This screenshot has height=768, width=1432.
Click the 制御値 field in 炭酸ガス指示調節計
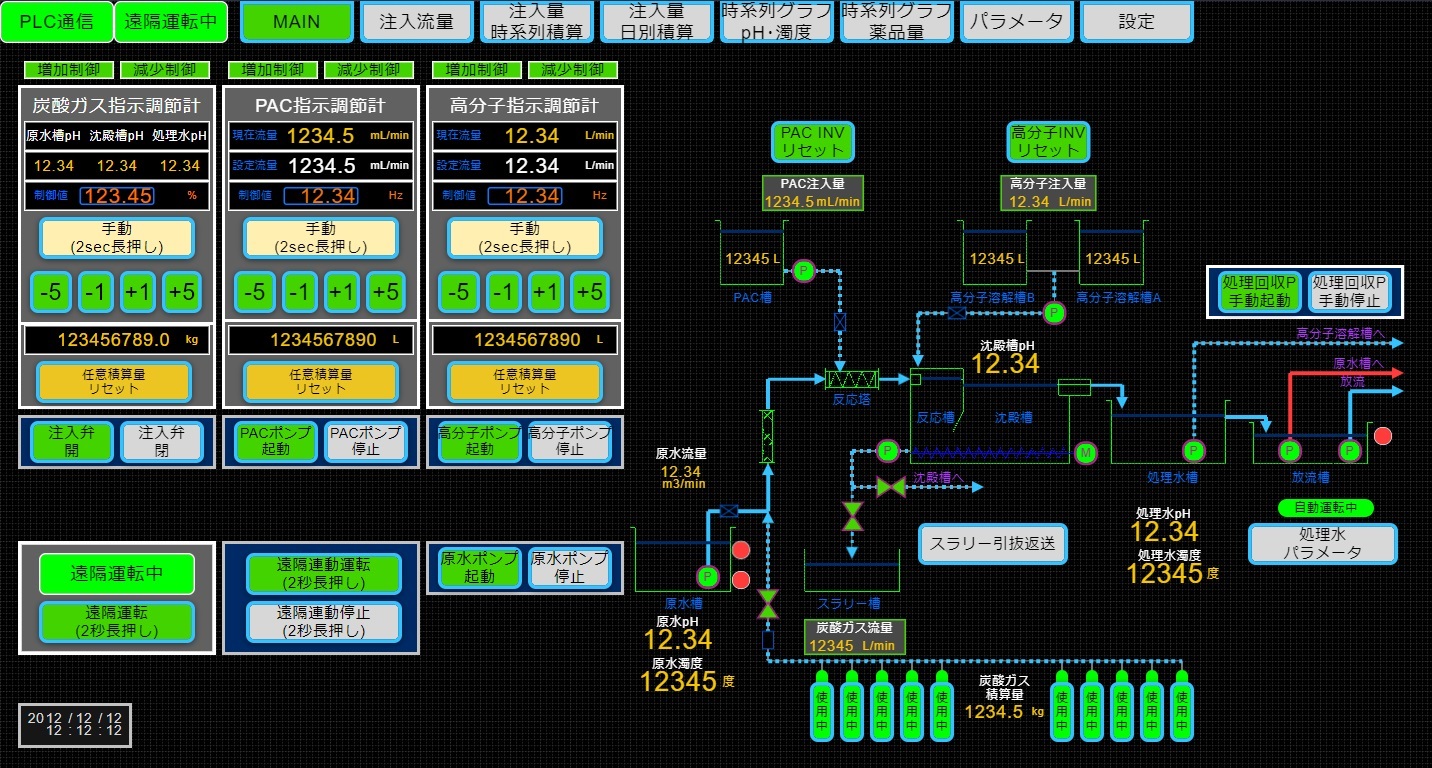118,196
